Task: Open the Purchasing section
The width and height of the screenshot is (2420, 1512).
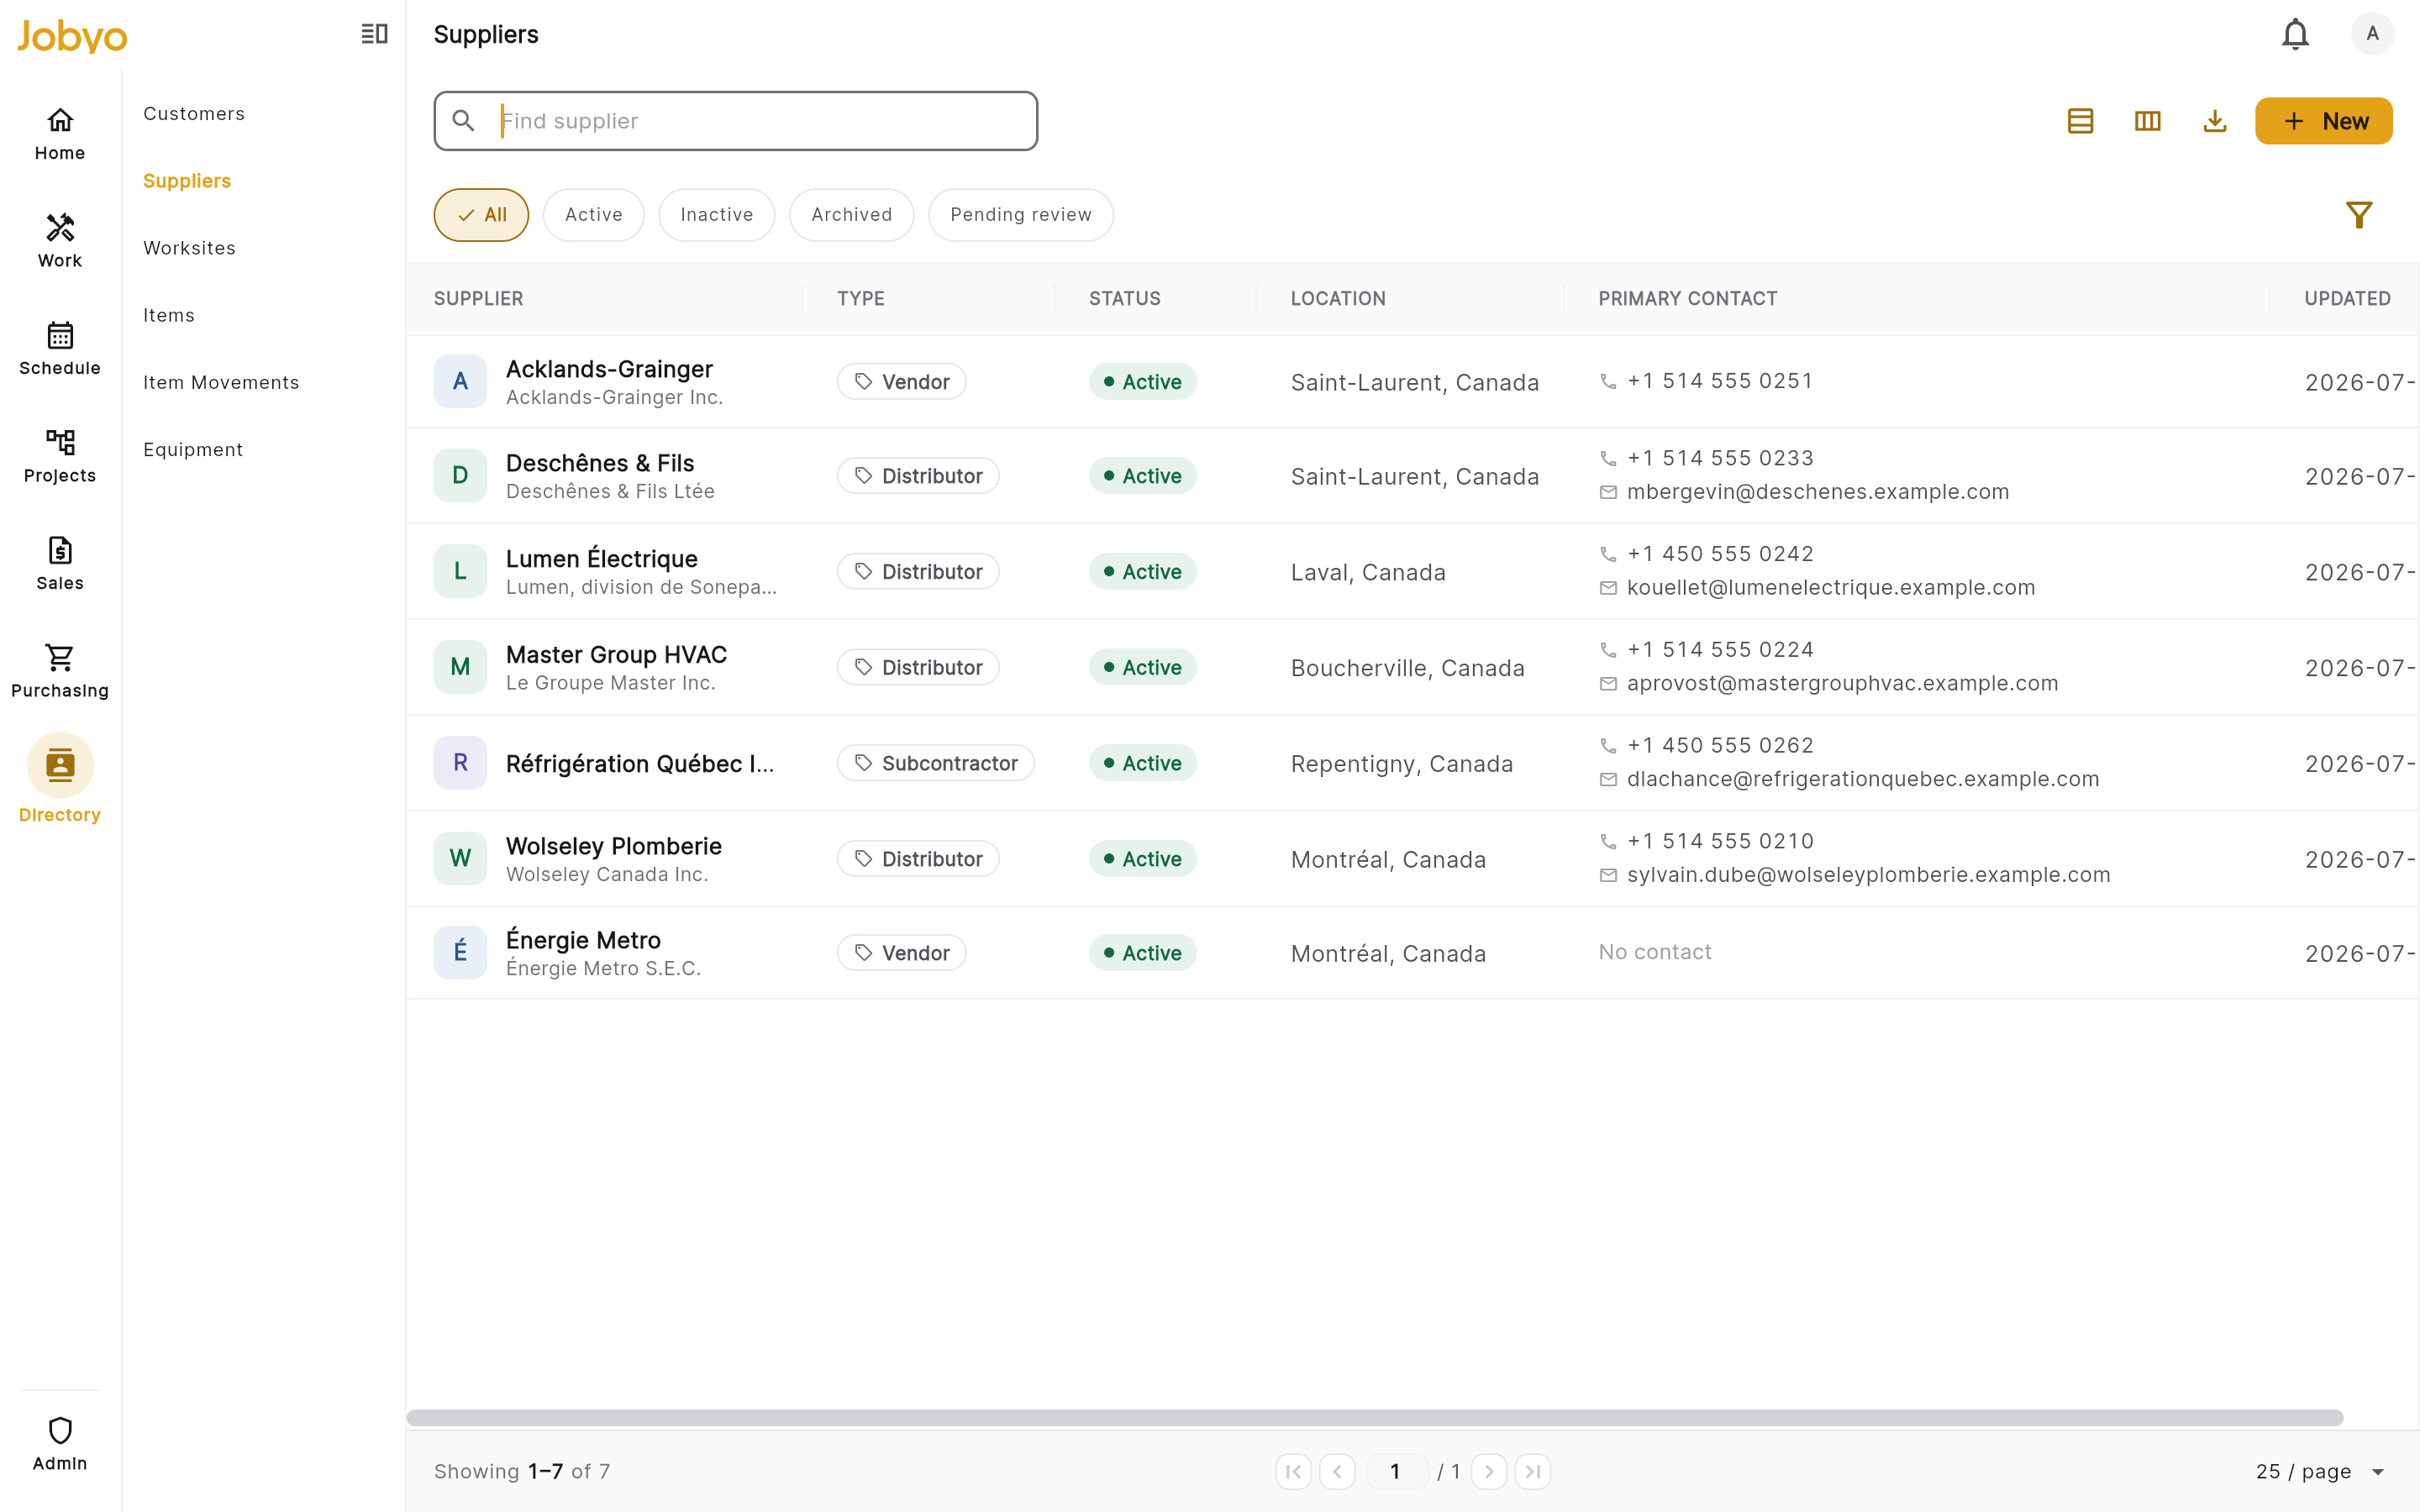Action: 60,671
